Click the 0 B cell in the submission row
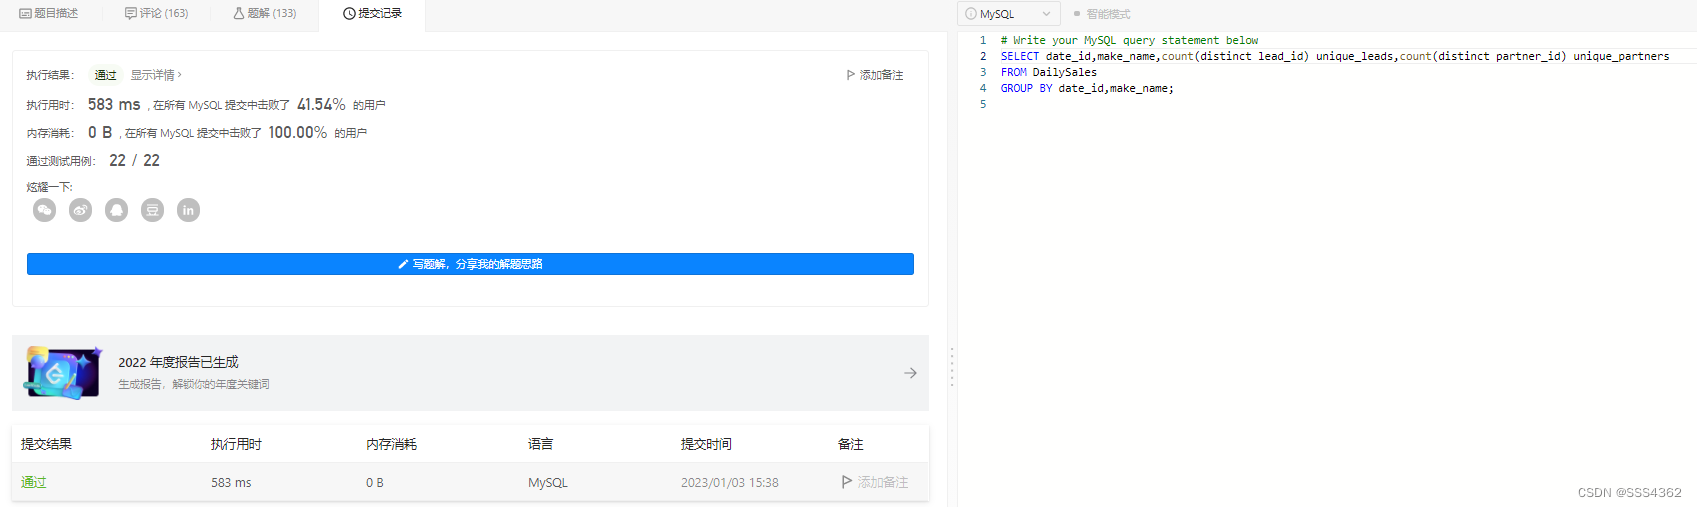 click(375, 482)
